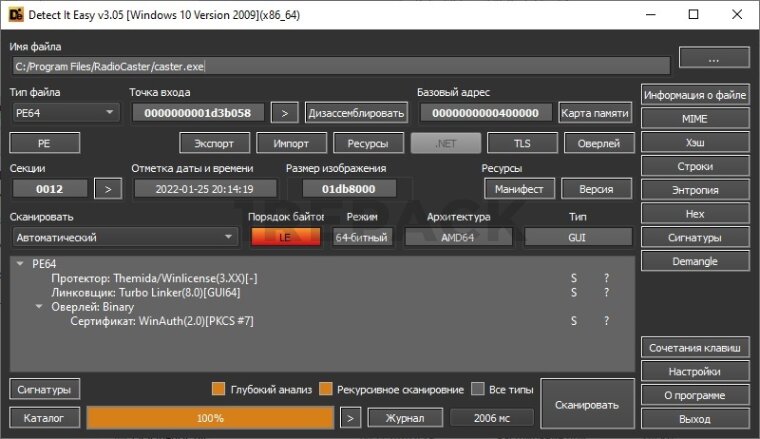The image size is (760, 439).
Task: Click the browse file button with three dots
Action: (713, 59)
